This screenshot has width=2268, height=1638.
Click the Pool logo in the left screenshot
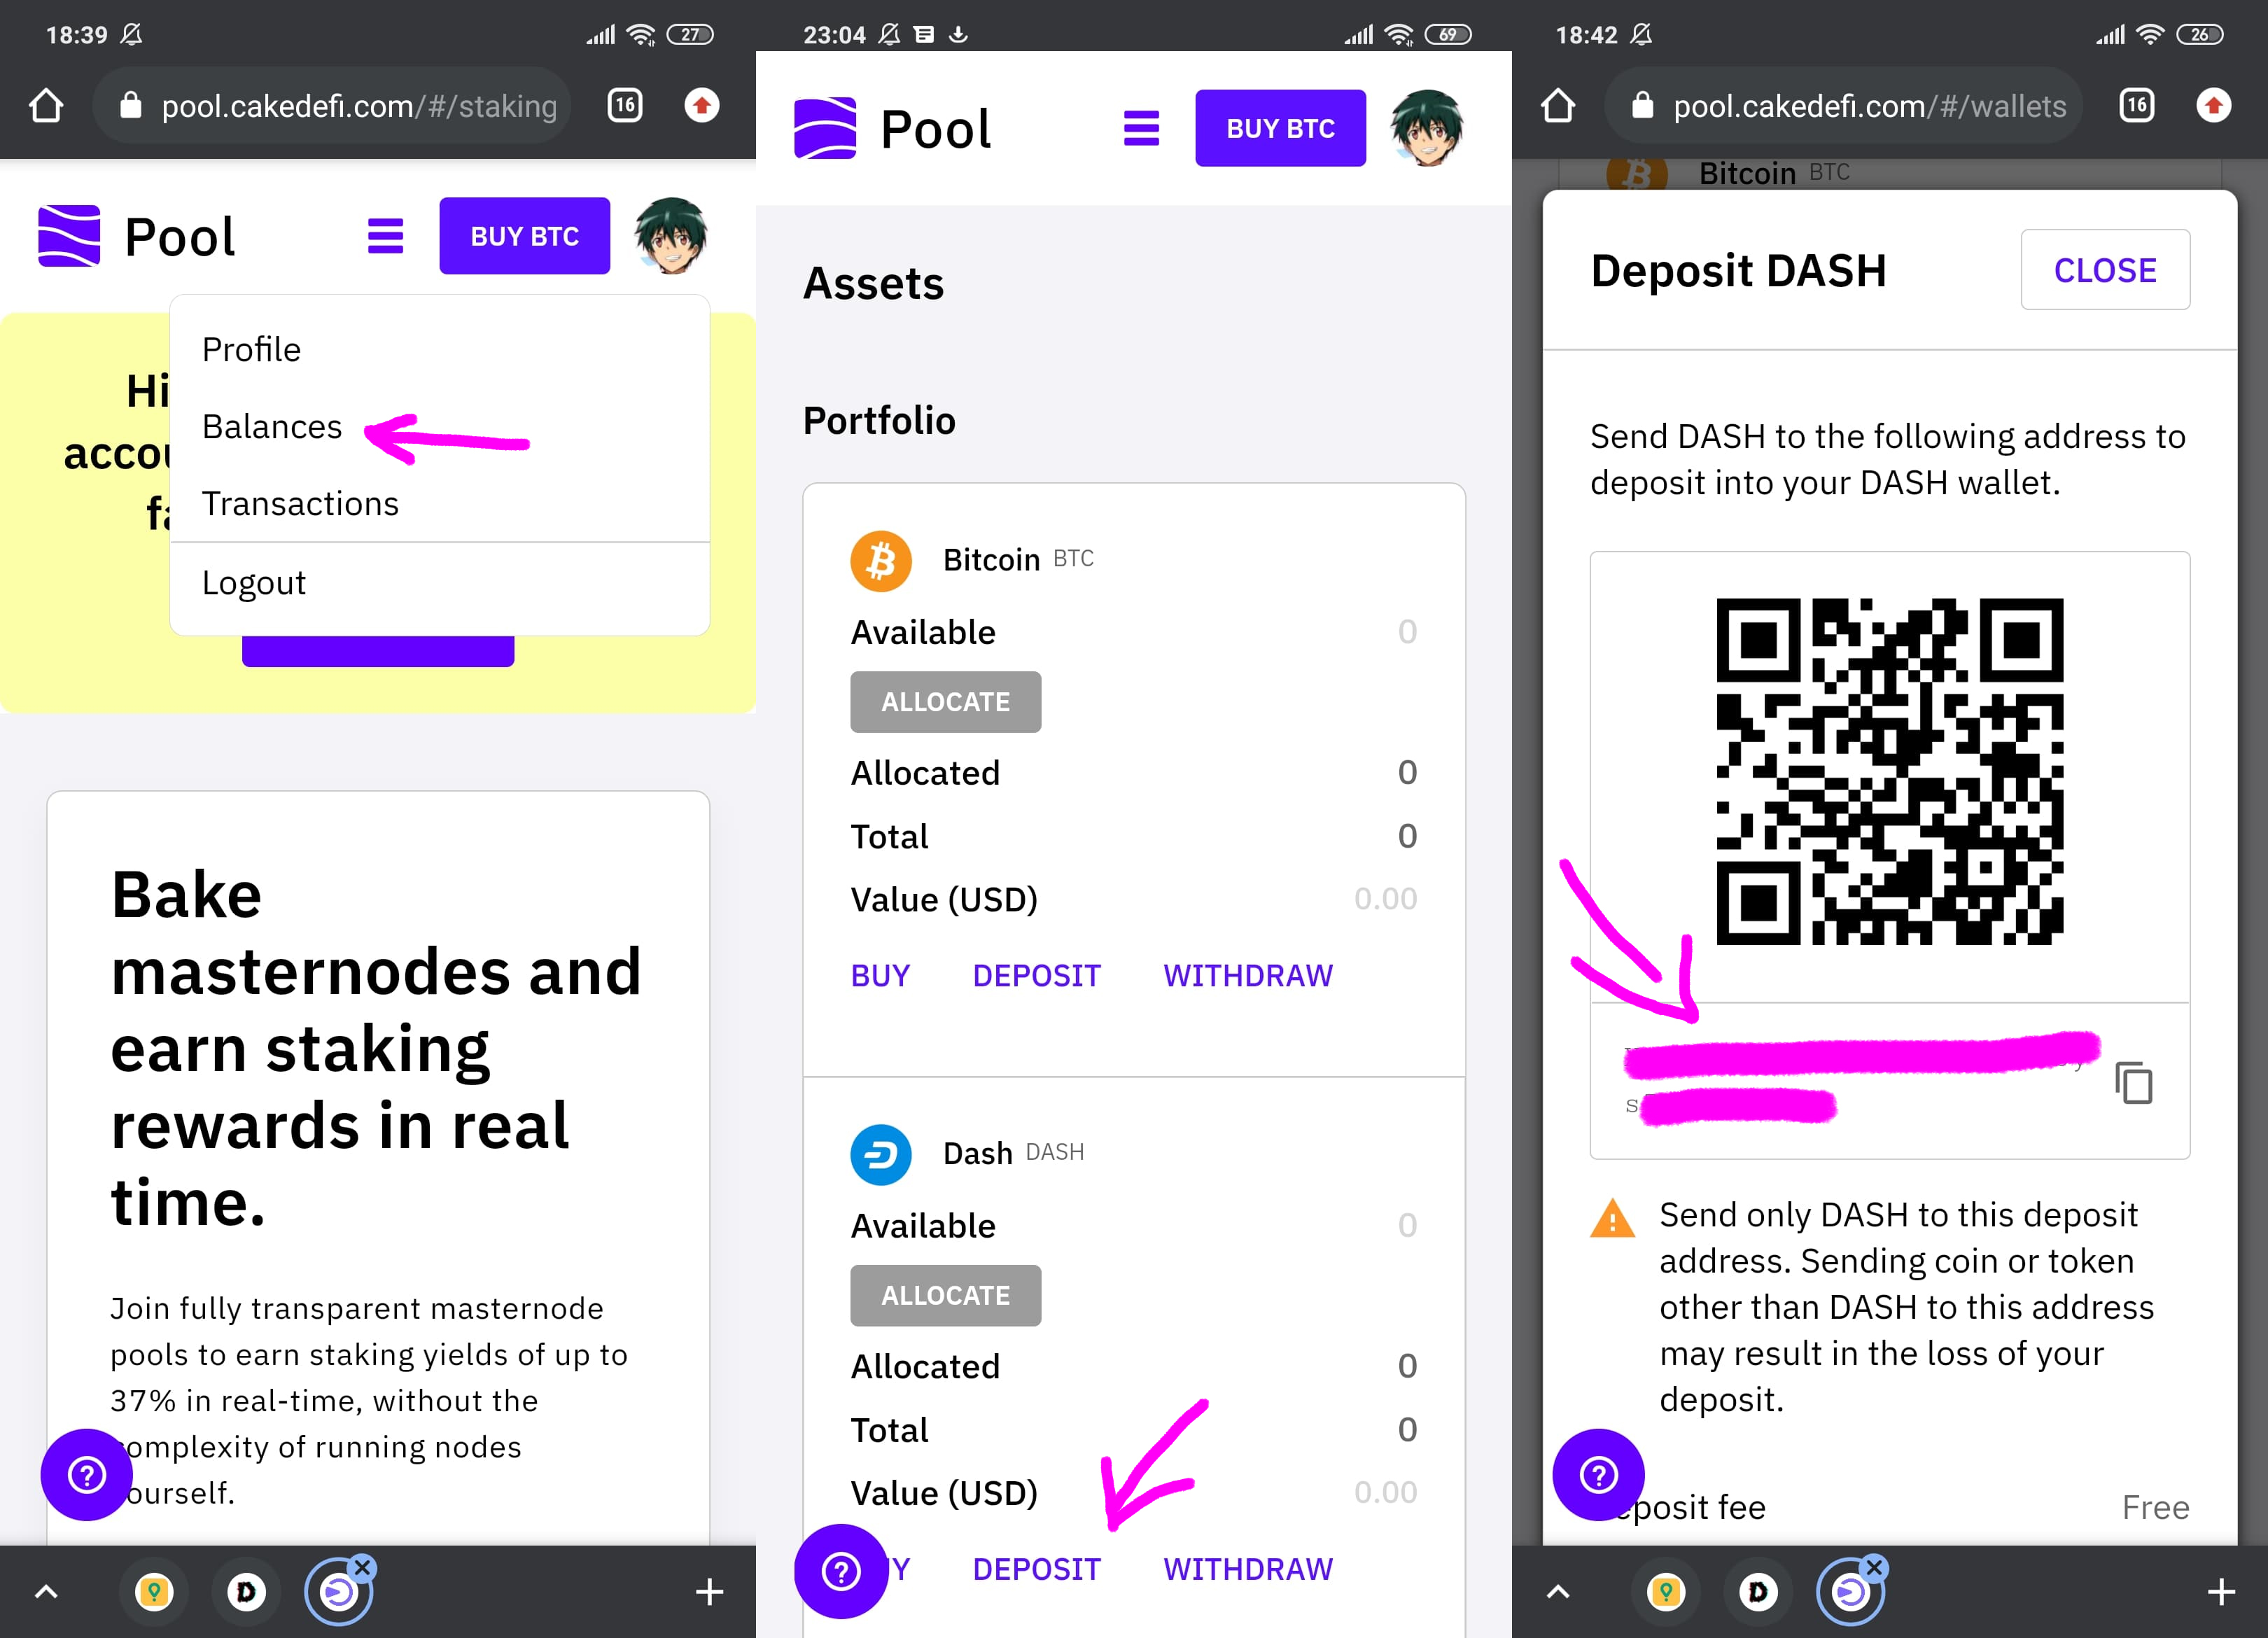pos(137,237)
